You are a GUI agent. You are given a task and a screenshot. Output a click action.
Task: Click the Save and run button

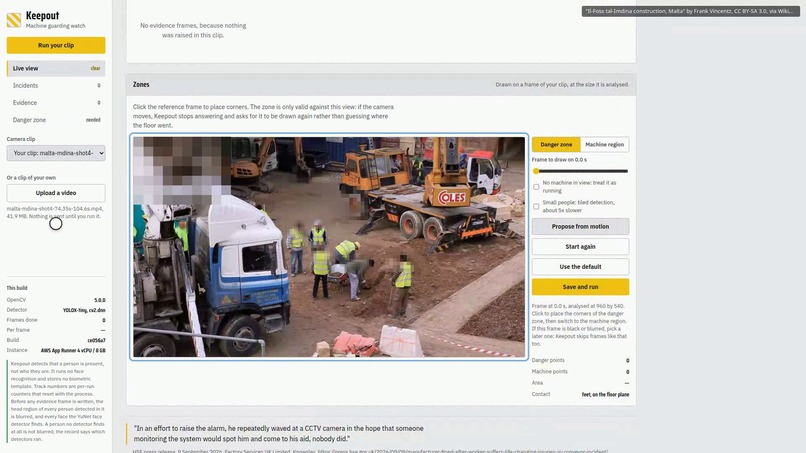[x=580, y=287]
